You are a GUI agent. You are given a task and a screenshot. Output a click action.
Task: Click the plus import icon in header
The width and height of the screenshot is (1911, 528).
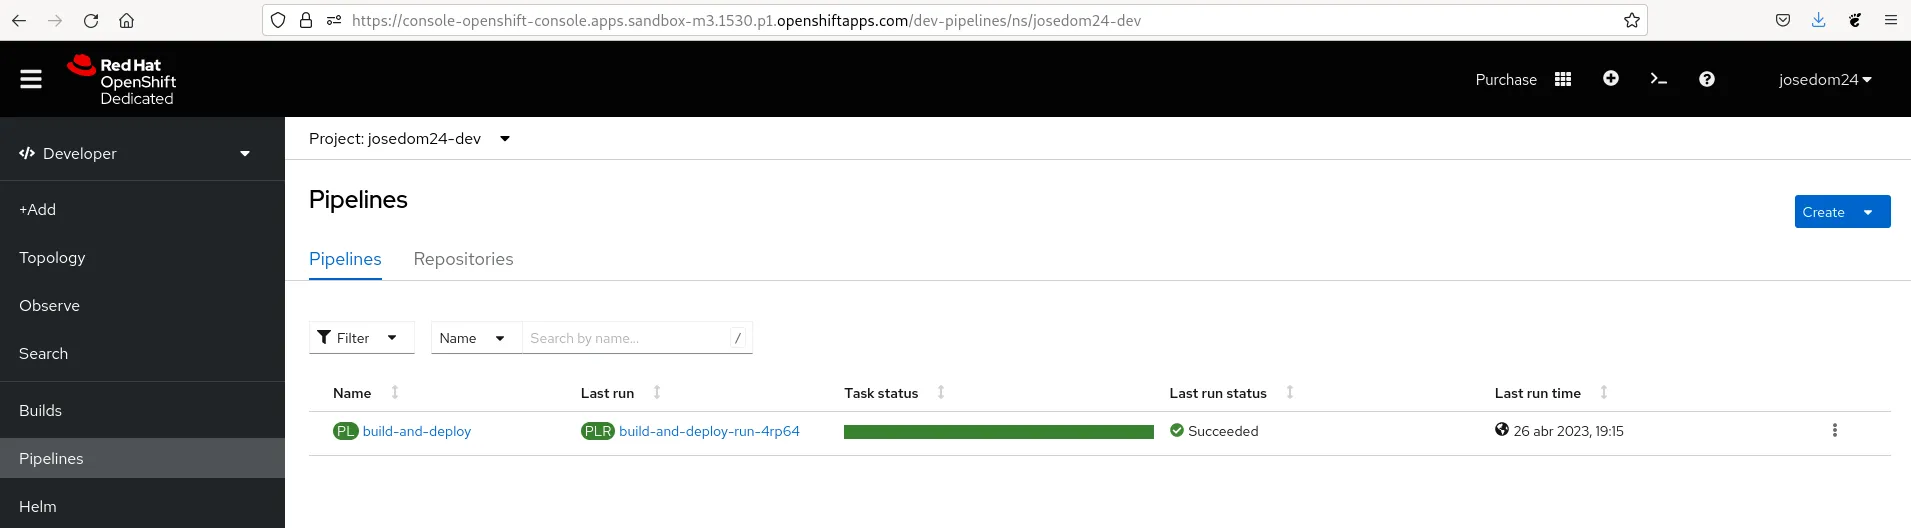tap(1610, 79)
